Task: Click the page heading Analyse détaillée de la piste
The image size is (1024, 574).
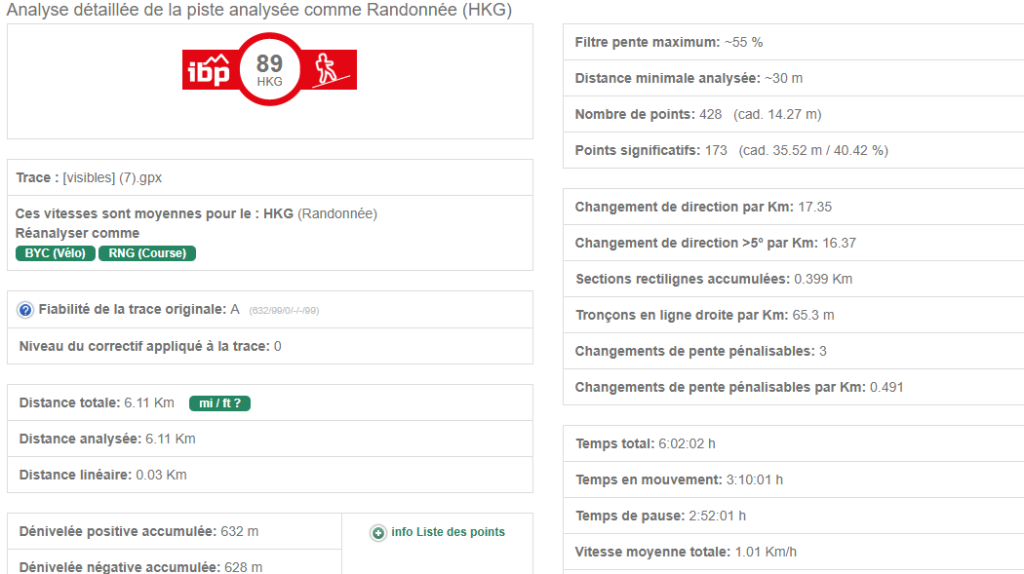Action: click(259, 11)
